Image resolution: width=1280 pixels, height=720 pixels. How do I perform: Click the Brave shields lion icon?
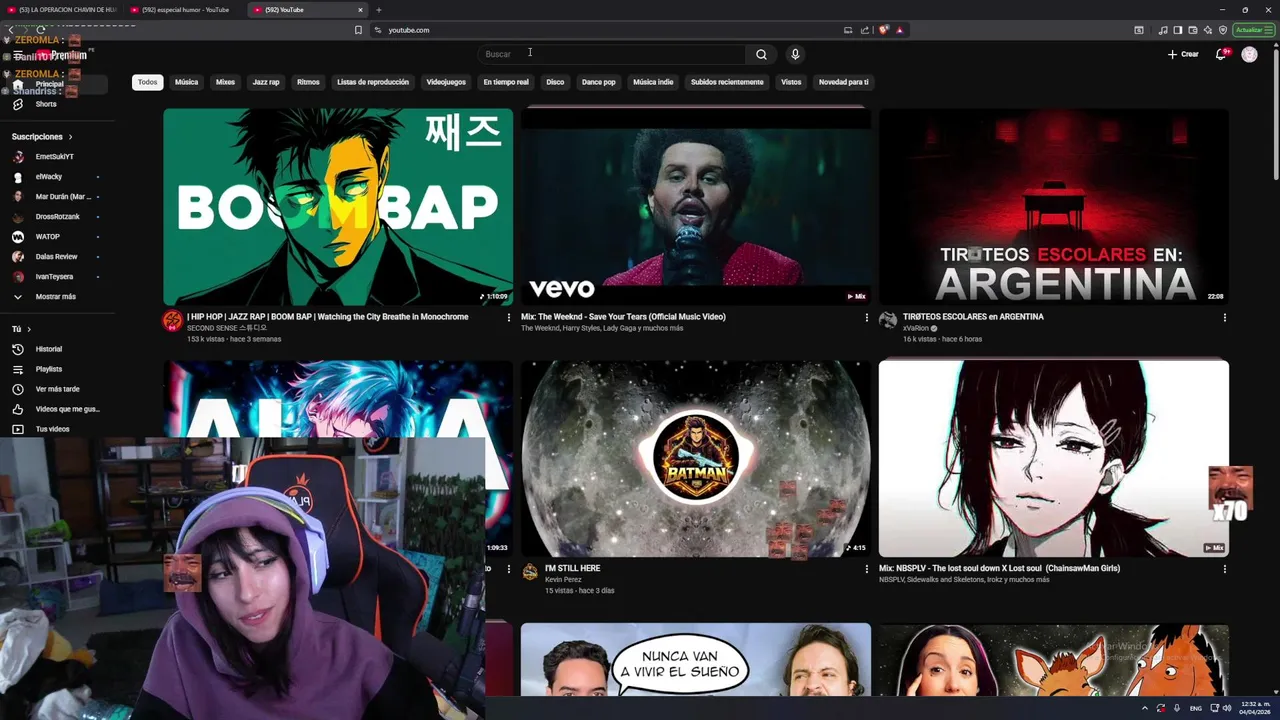[x=883, y=30]
